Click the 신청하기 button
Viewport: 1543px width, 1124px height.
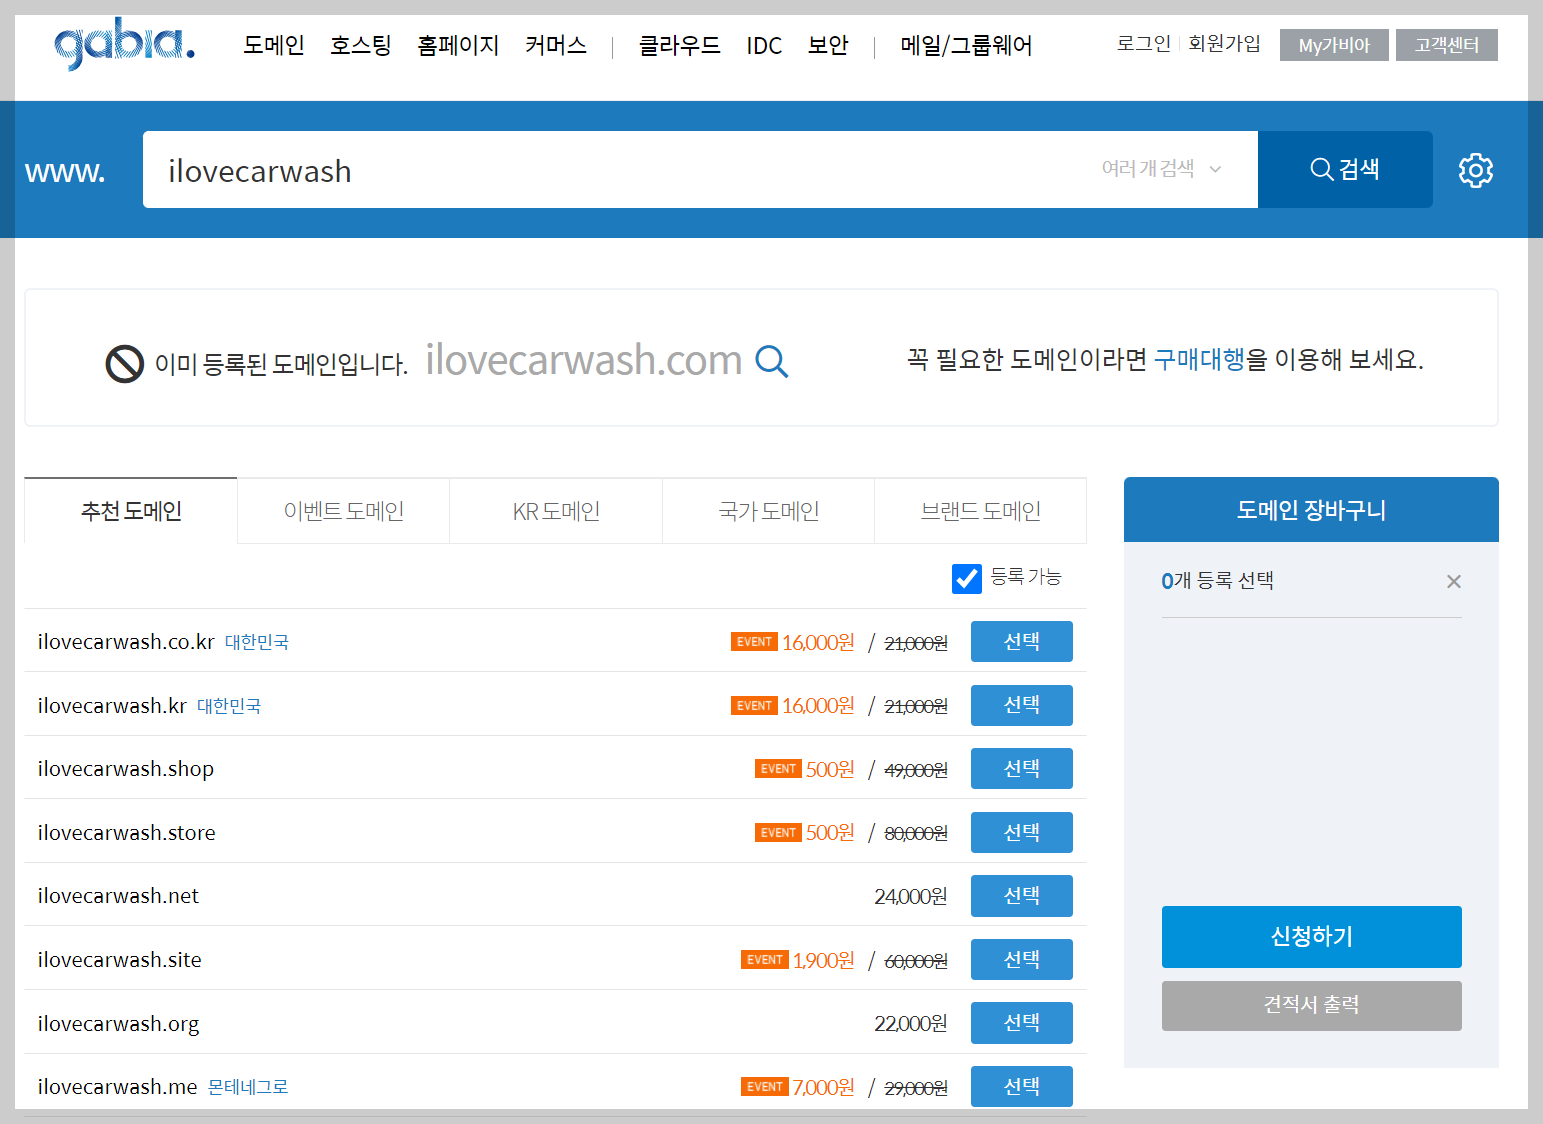click(x=1311, y=936)
